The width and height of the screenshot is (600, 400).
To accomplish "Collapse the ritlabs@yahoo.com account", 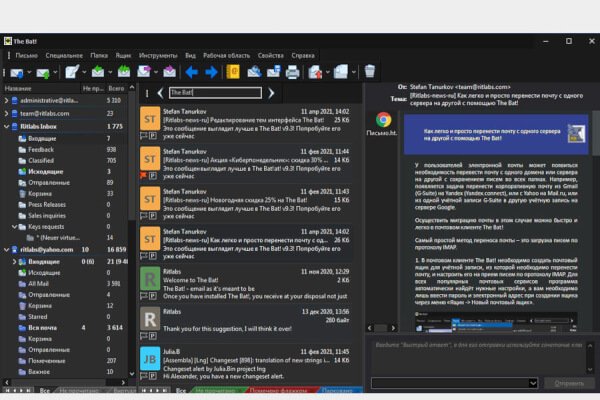I will pos(6,250).
